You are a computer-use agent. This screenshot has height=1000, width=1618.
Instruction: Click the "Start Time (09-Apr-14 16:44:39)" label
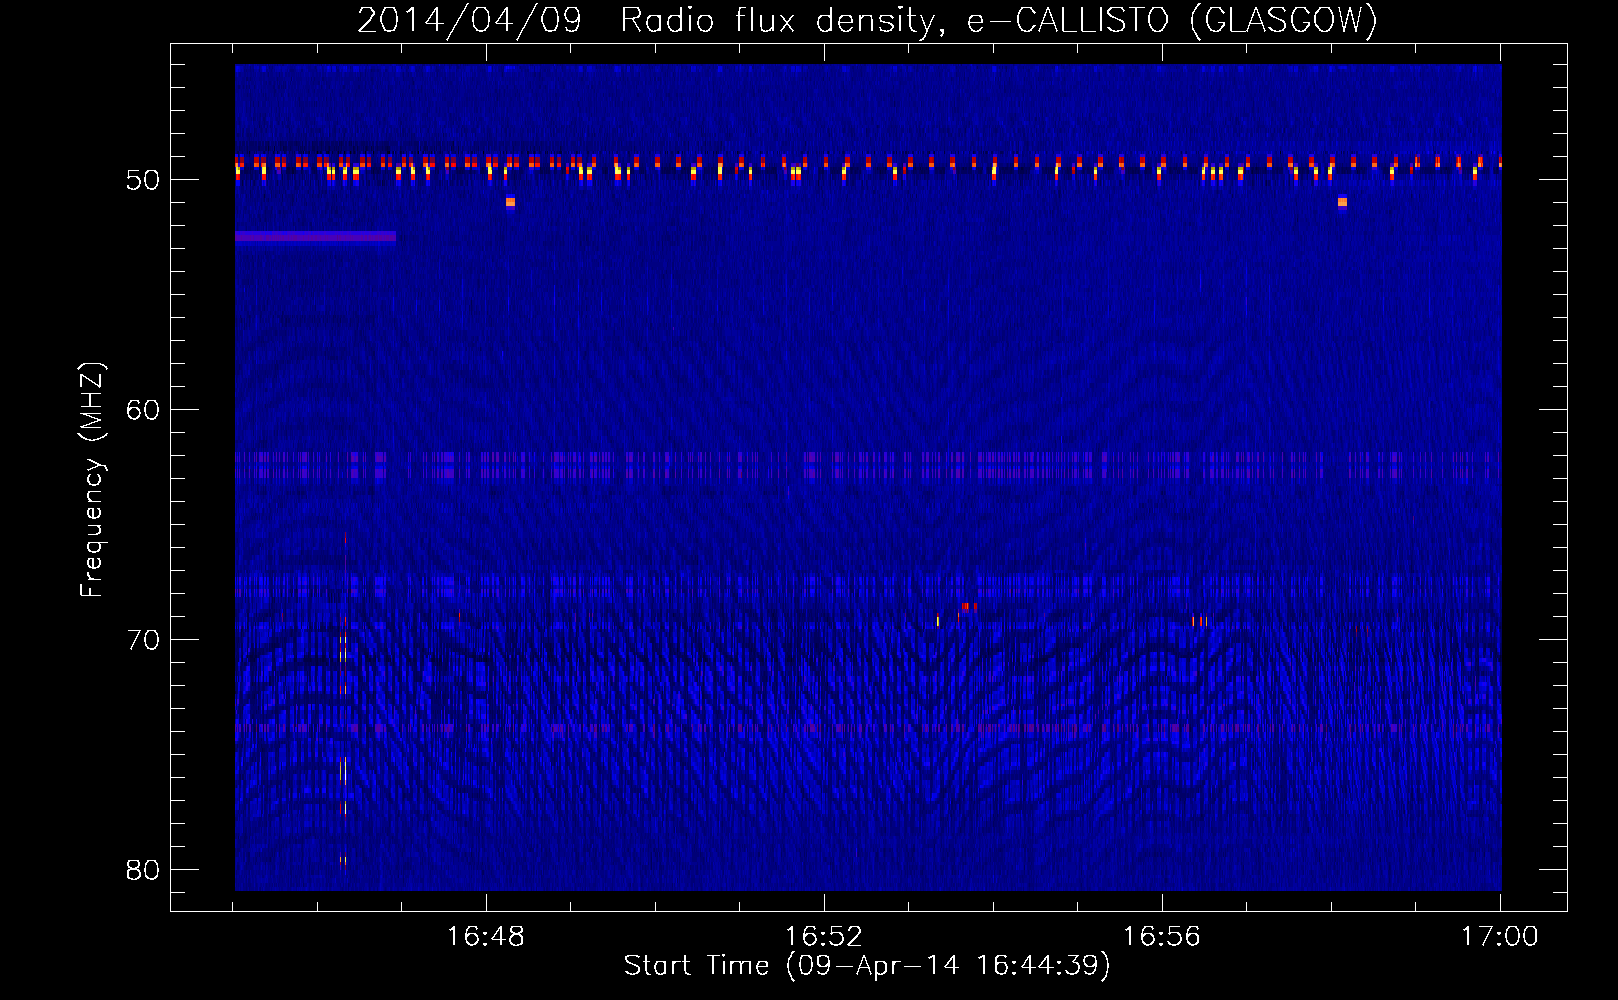867,966
